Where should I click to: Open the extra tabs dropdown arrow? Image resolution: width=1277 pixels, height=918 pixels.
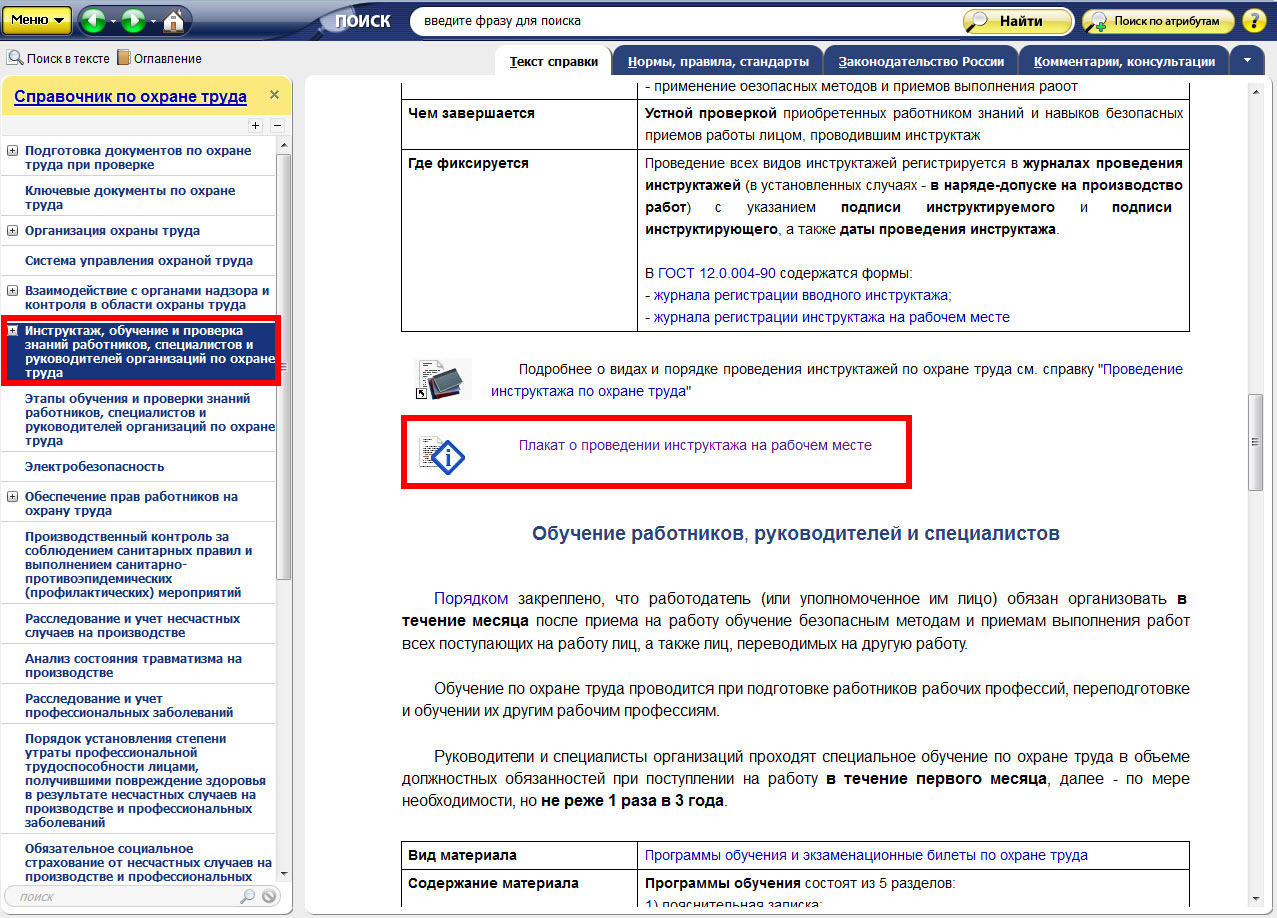(1247, 60)
